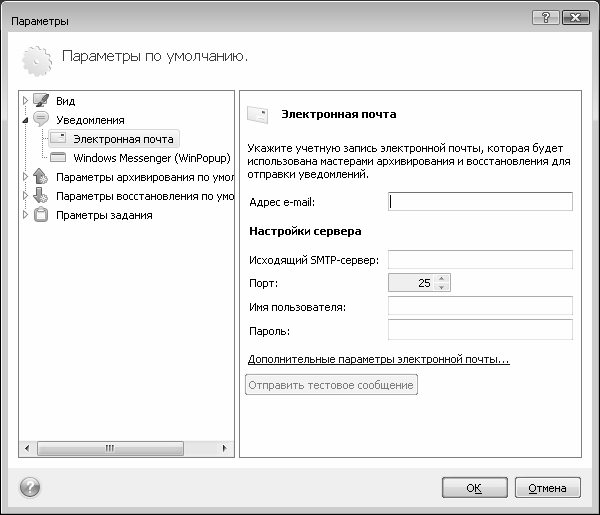Expand the Вид tree node
Viewport: 600px width, 515px height.
click(x=25, y=101)
